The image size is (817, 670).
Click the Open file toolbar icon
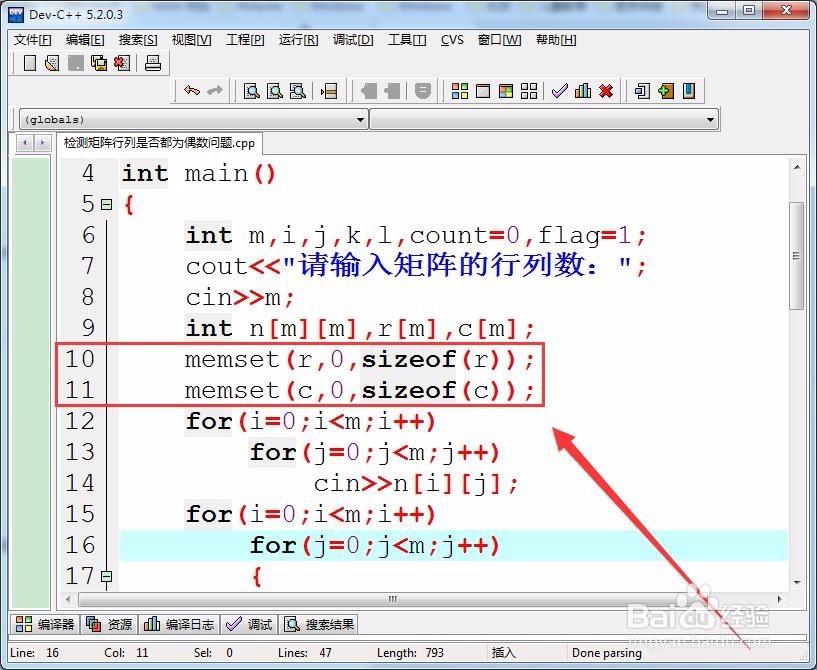[52, 63]
